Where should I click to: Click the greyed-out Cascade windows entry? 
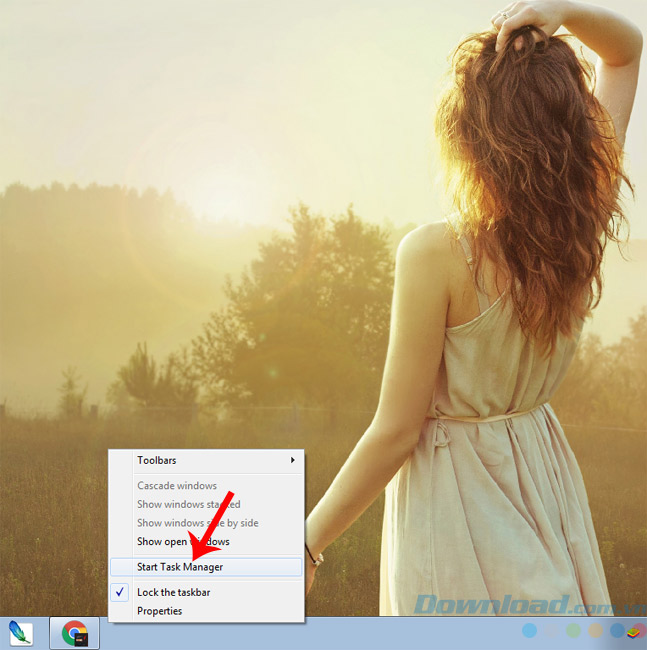click(177, 486)
